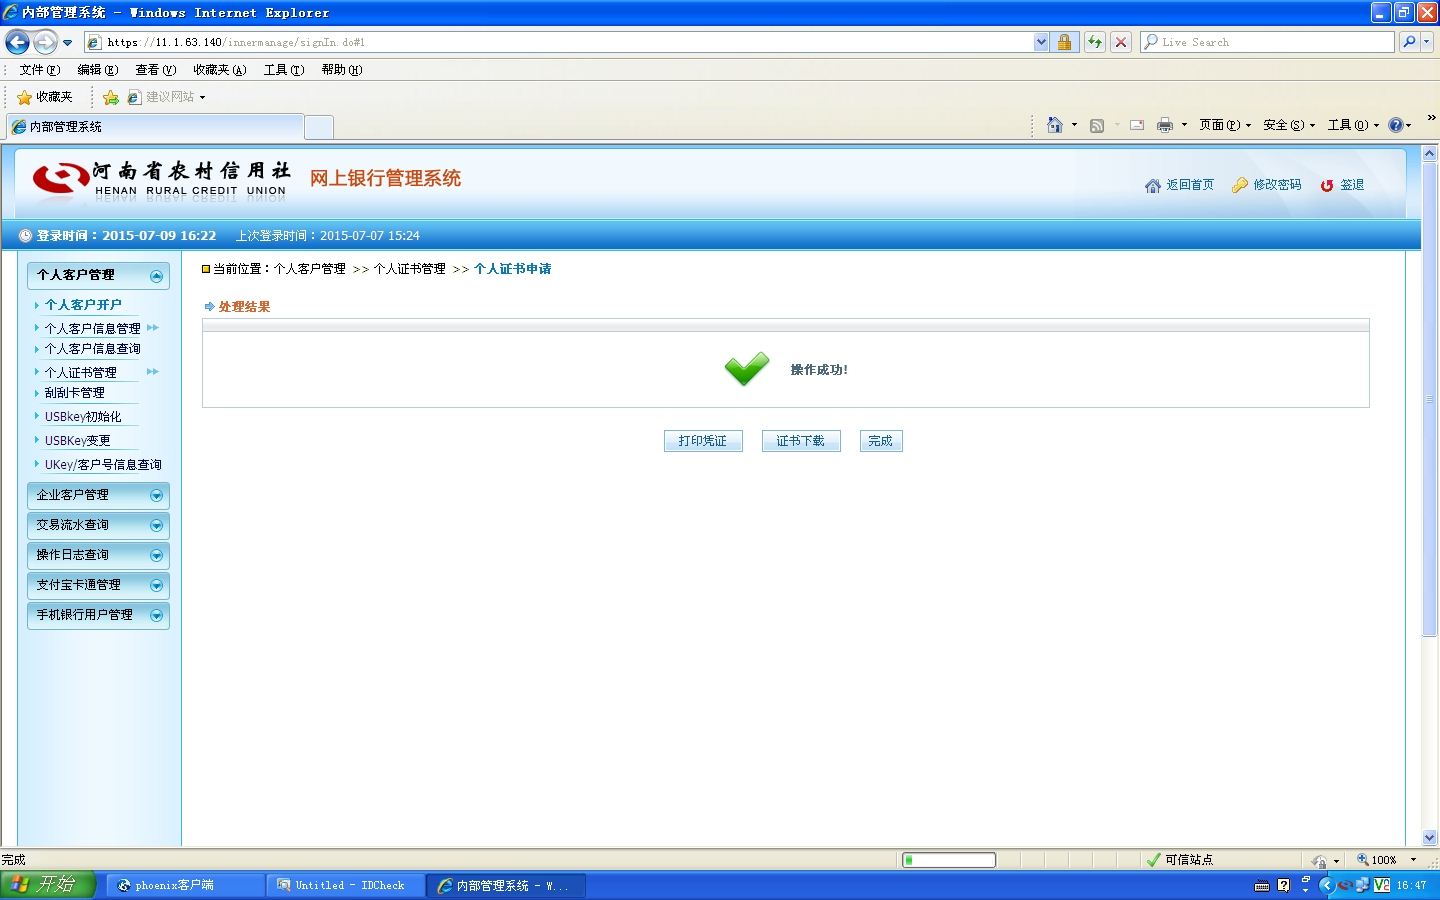The height and width of the screenshot is (900, 1440).
Task: Click the scrollbar down arrow
Action: pos(1429,838)
